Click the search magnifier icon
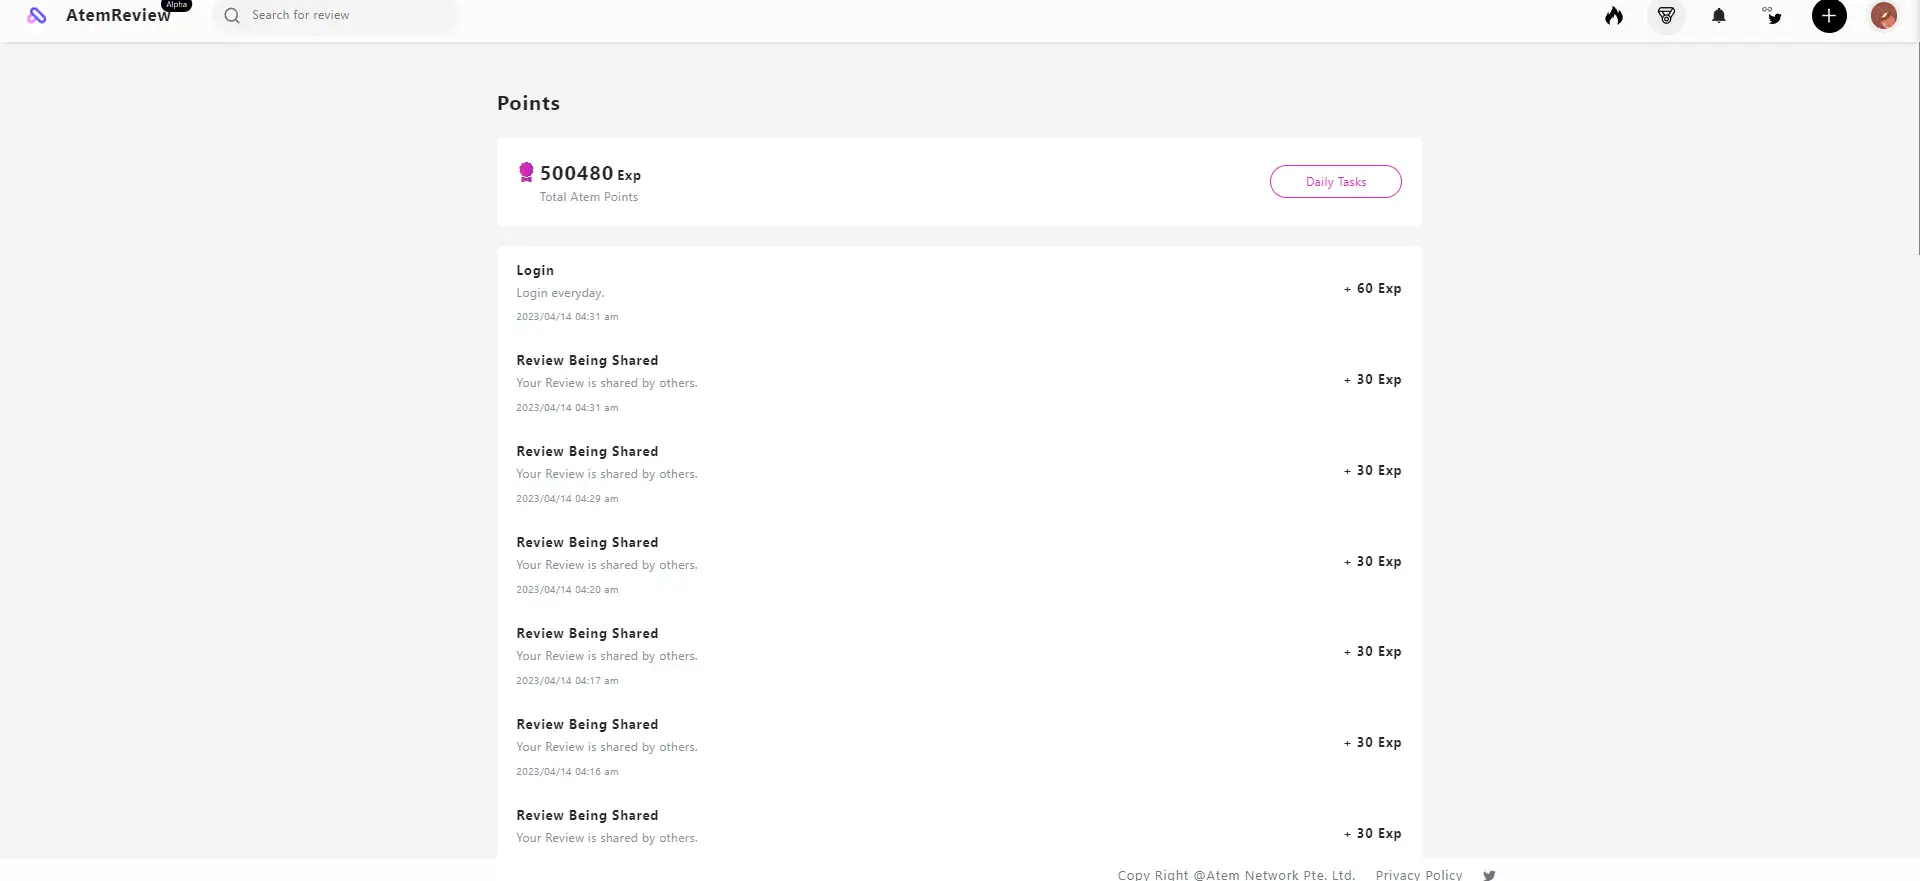Viewport: 1920px width, 881px height. tap(232, 16)
